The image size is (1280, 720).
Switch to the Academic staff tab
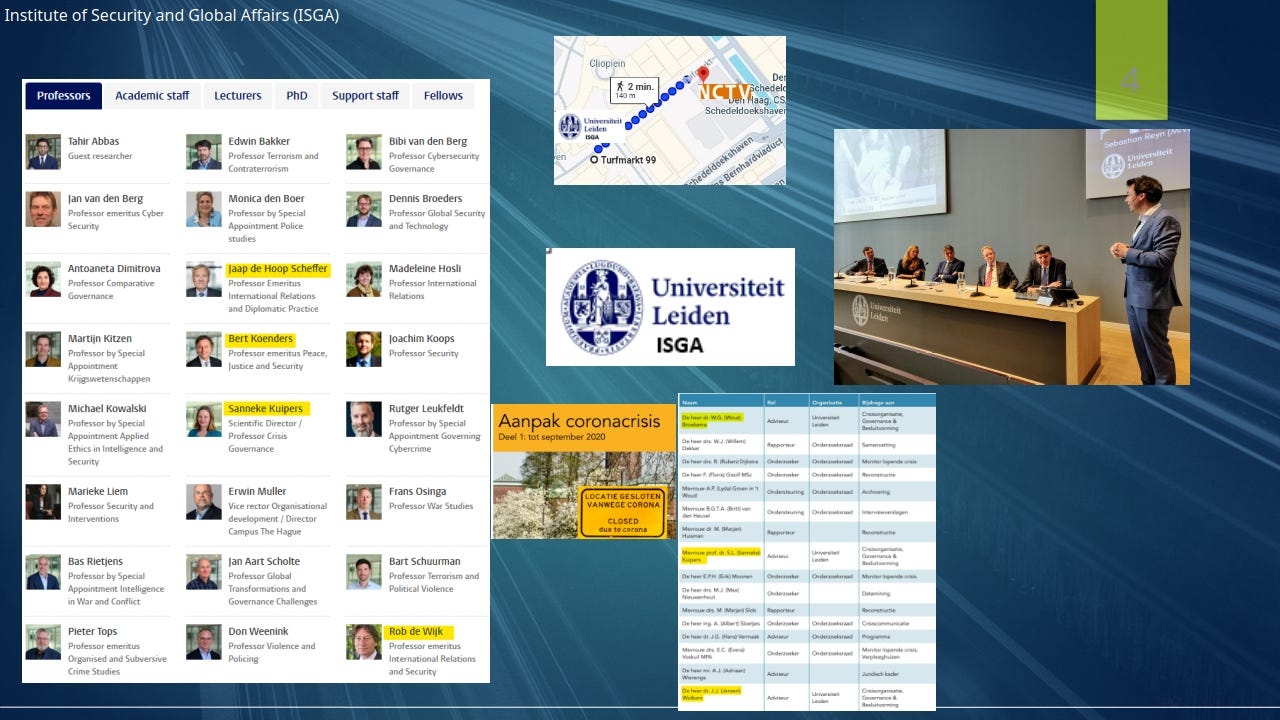(x=152, y=96)
